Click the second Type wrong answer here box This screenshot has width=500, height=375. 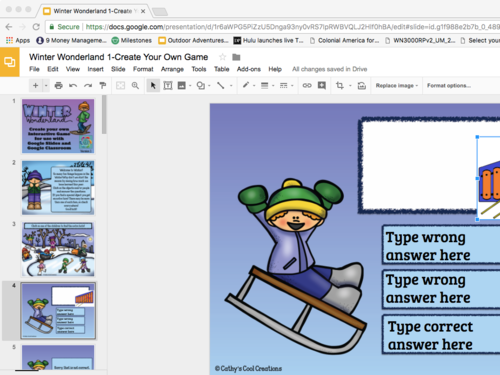point(441,289)
